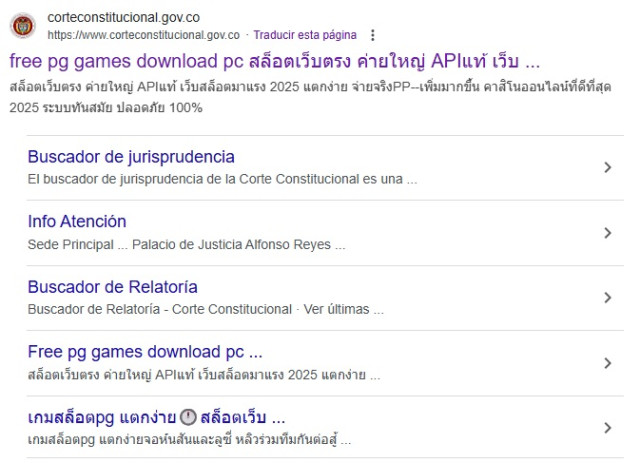Open the Info Atención sitelink
Viewport: 640px width, 463px height.
77,222
